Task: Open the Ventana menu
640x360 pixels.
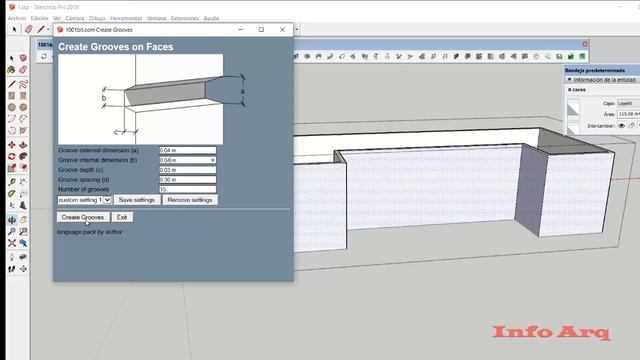Action: pos(156,18)
